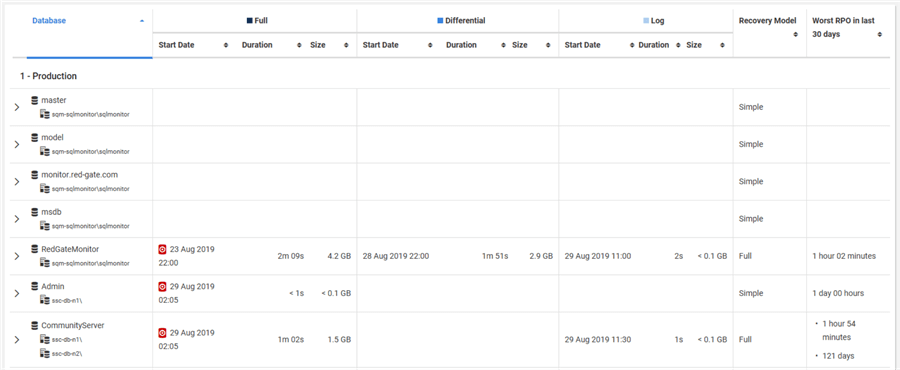This screenshot has height=370, width=900.
Task: Click server icon under master database
Action: (x=45, y=114)
